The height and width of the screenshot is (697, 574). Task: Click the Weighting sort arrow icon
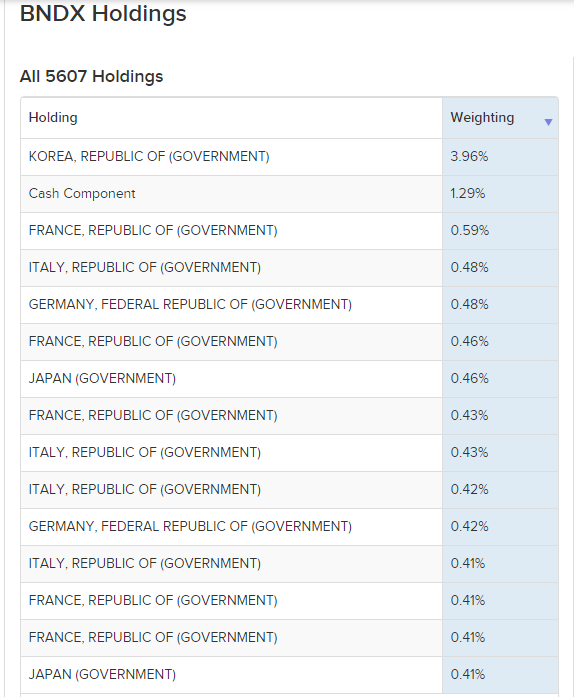click(x=548, y=122)
